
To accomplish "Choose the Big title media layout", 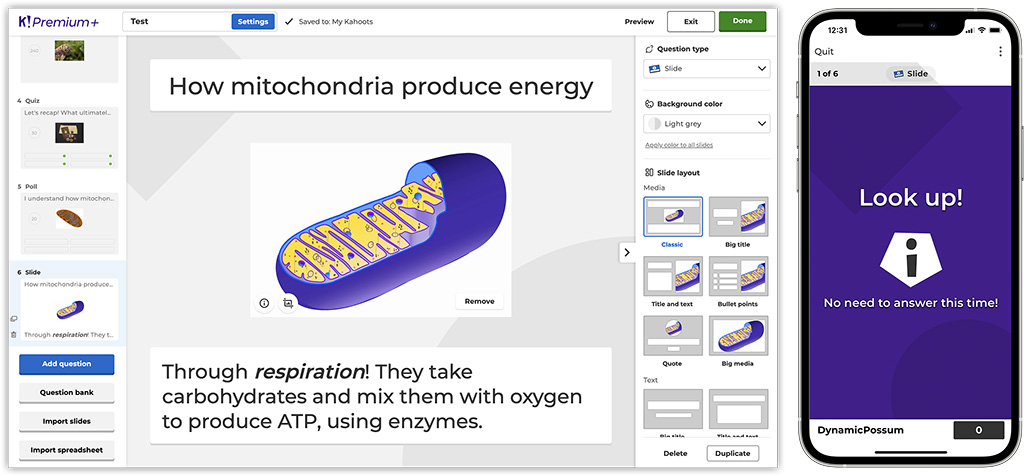I will point(739,216).
